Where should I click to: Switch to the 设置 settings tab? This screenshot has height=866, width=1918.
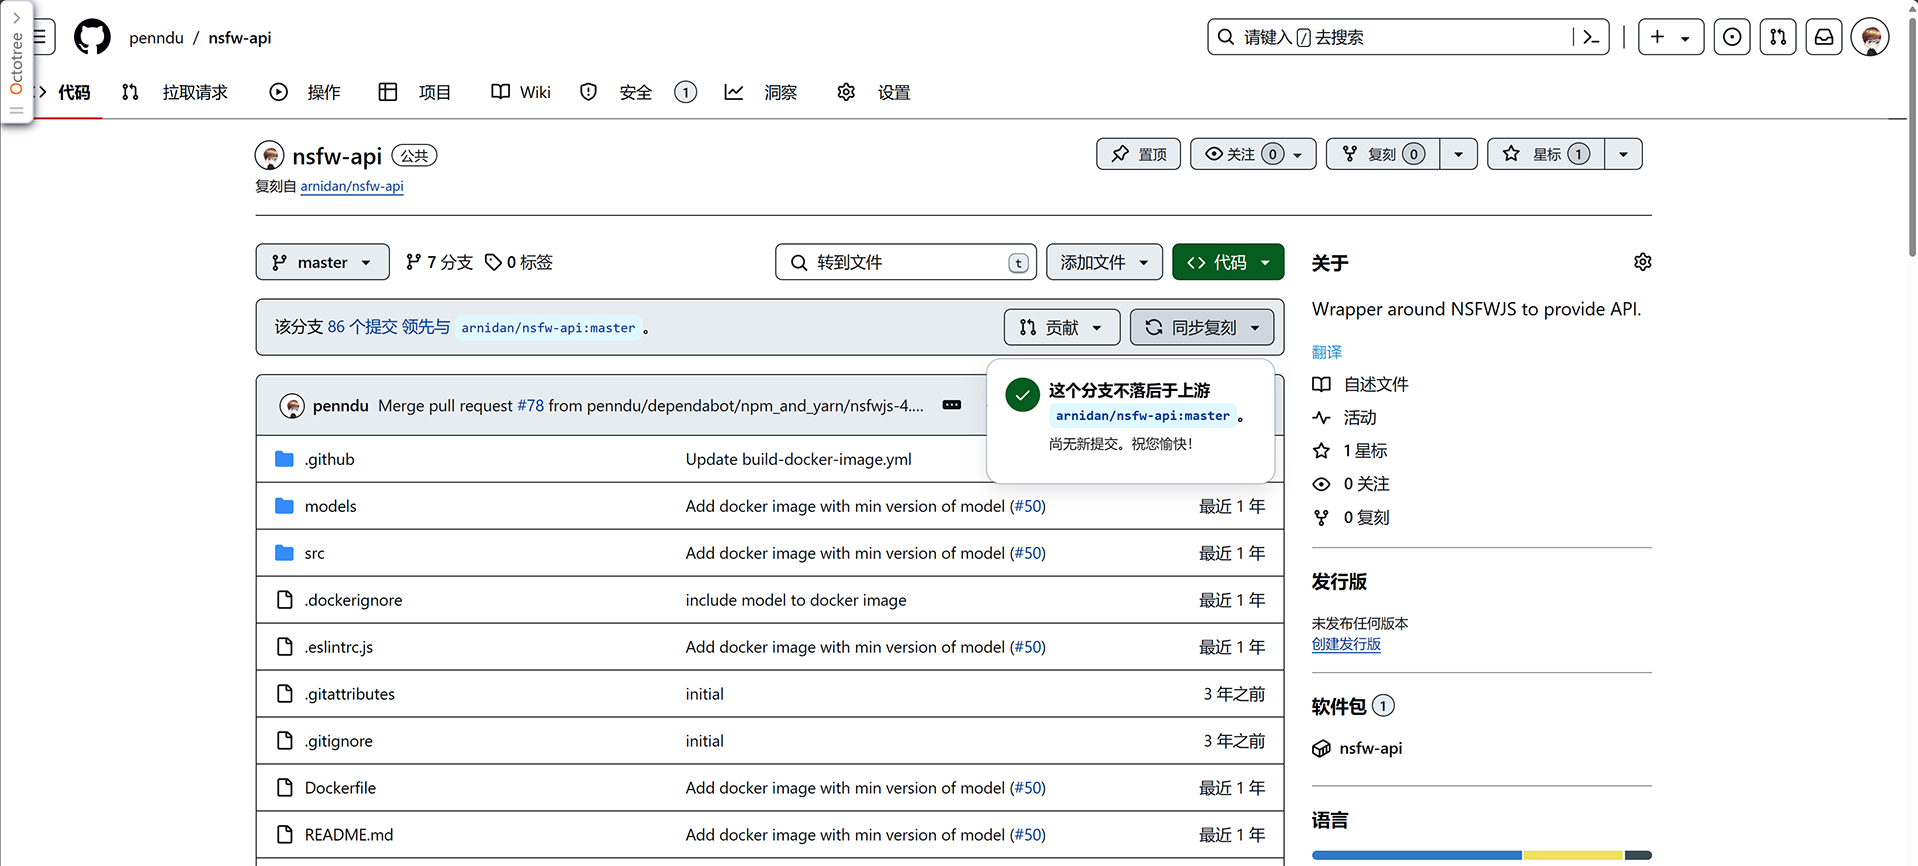(874, 92)
